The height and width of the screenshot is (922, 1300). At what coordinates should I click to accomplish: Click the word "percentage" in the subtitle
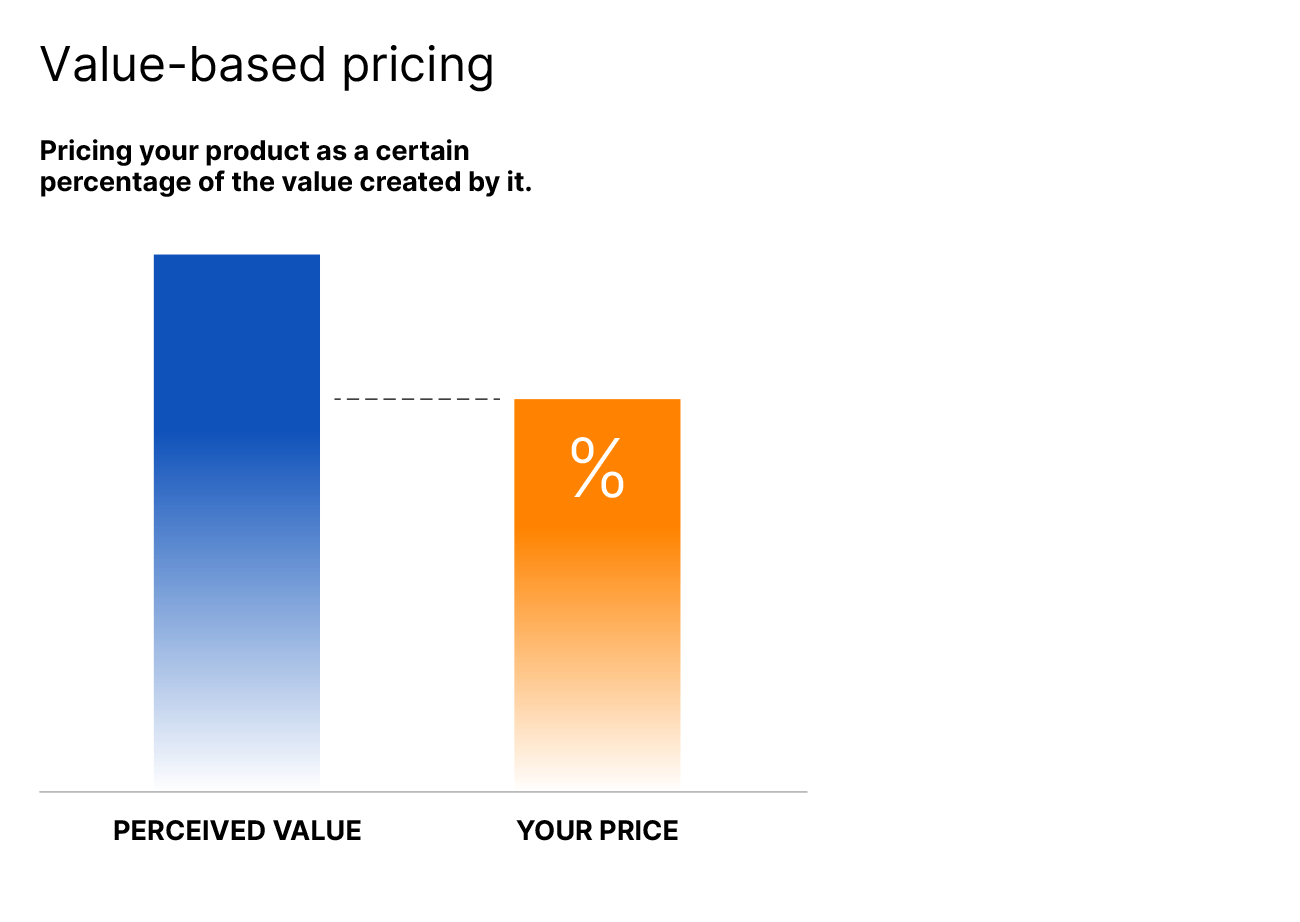pos(103,185)
